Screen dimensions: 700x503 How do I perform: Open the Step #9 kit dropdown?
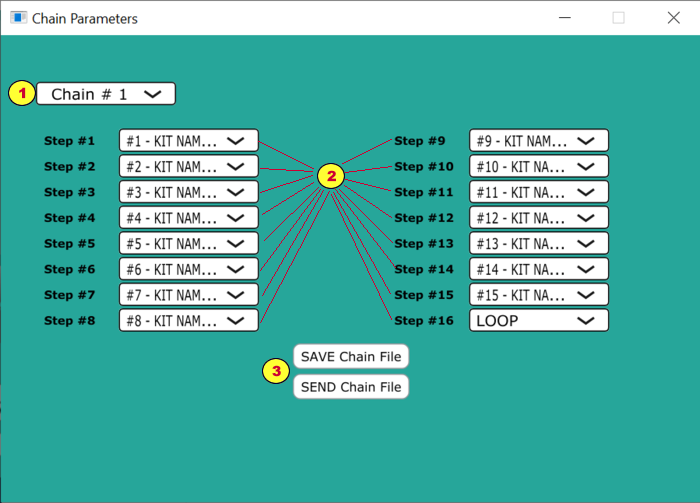tap(539, 141)
